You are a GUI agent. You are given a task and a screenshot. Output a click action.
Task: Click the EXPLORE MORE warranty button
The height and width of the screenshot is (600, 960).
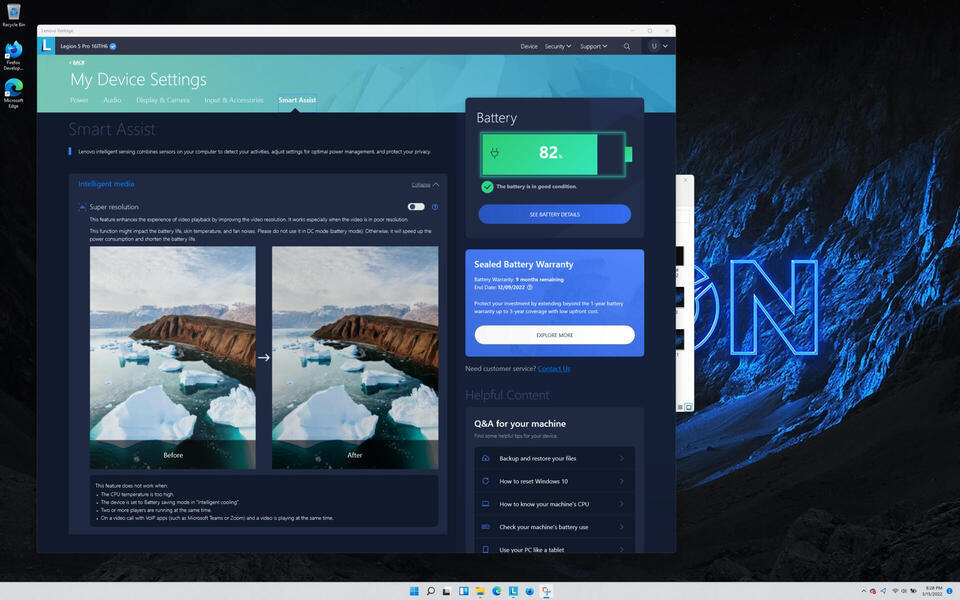555,335
